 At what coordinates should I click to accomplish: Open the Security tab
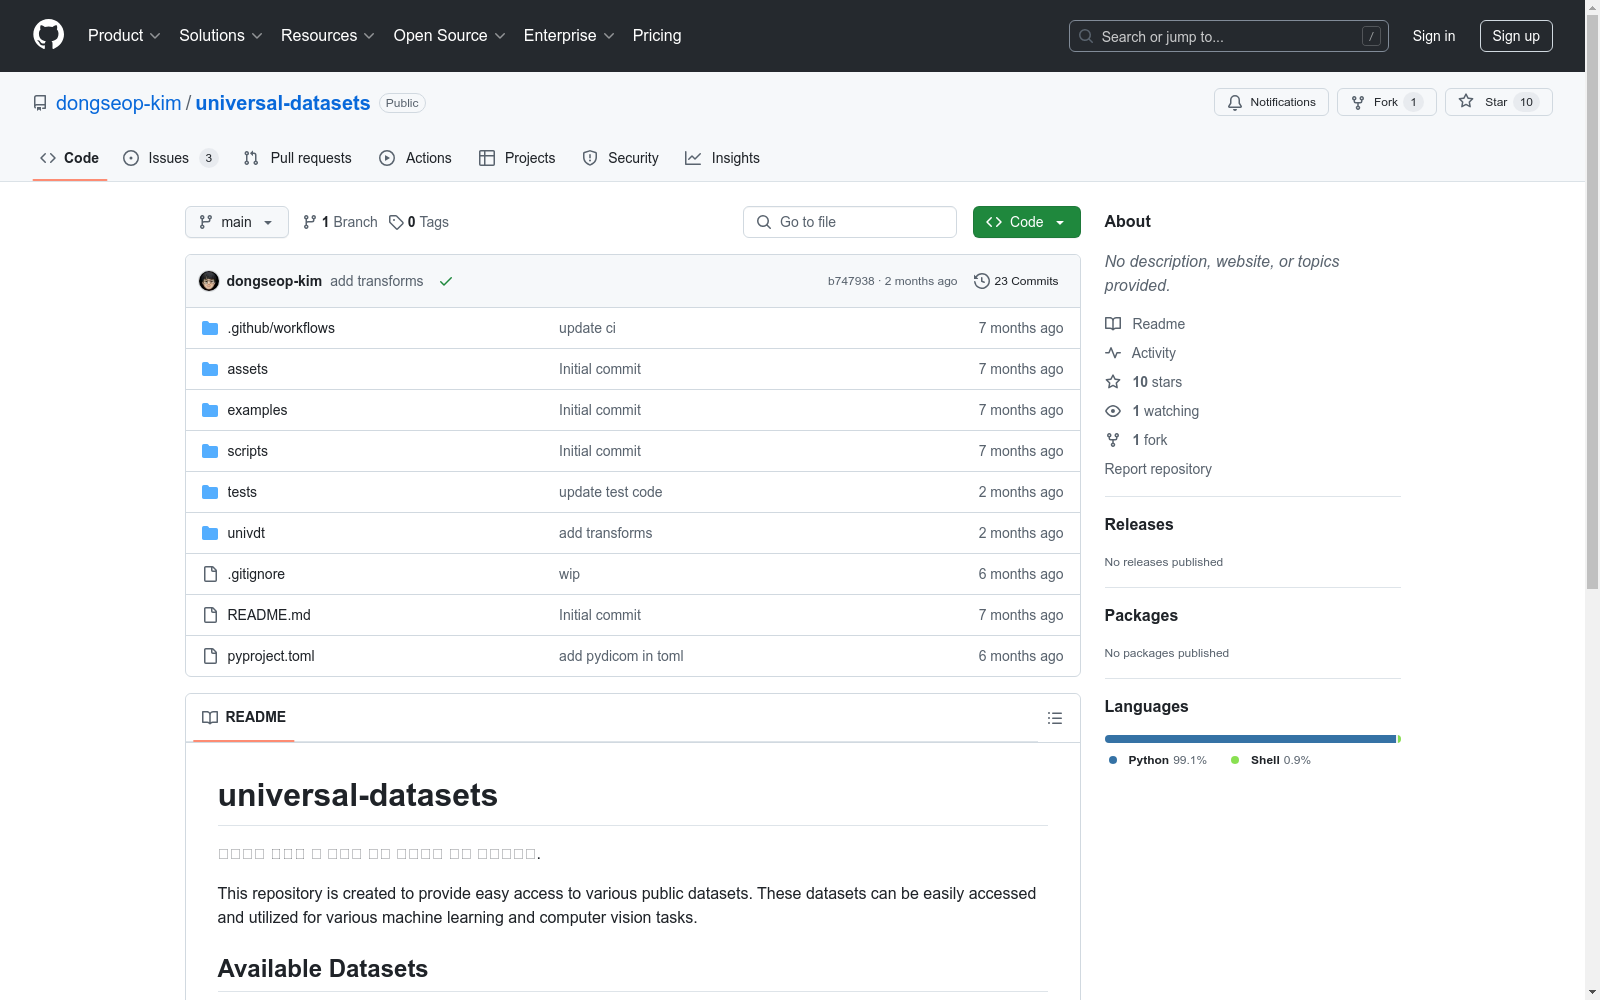point(620,158)
